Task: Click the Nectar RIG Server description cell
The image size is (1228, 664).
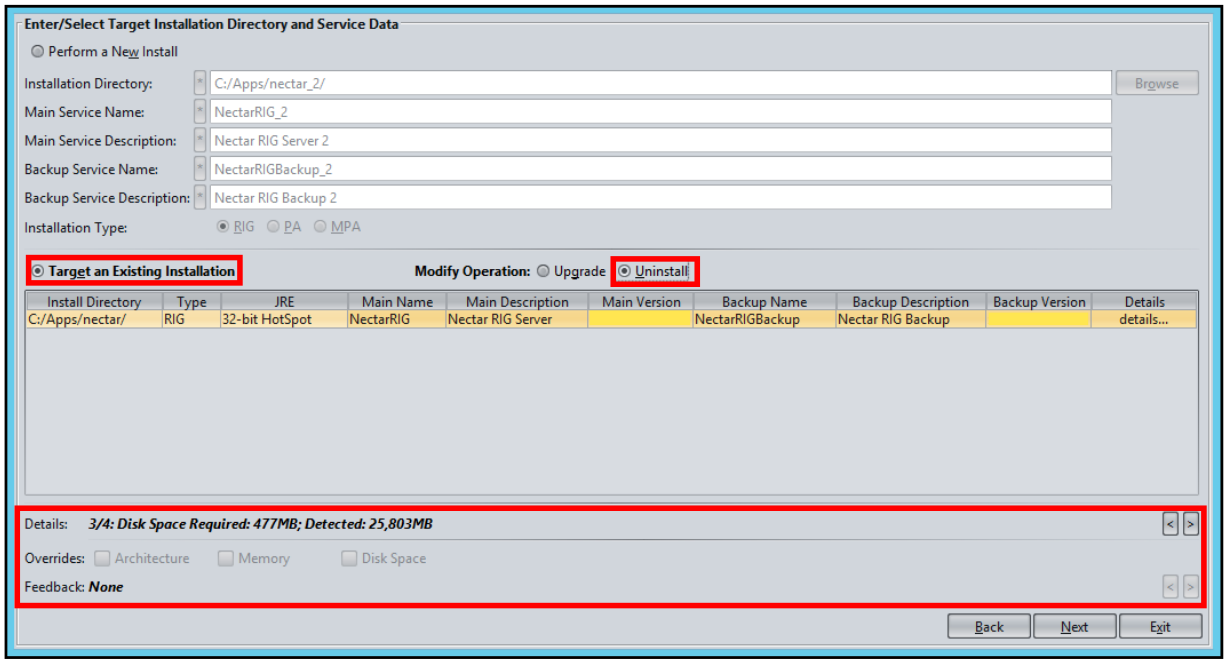Action: (x=517, y=320)
